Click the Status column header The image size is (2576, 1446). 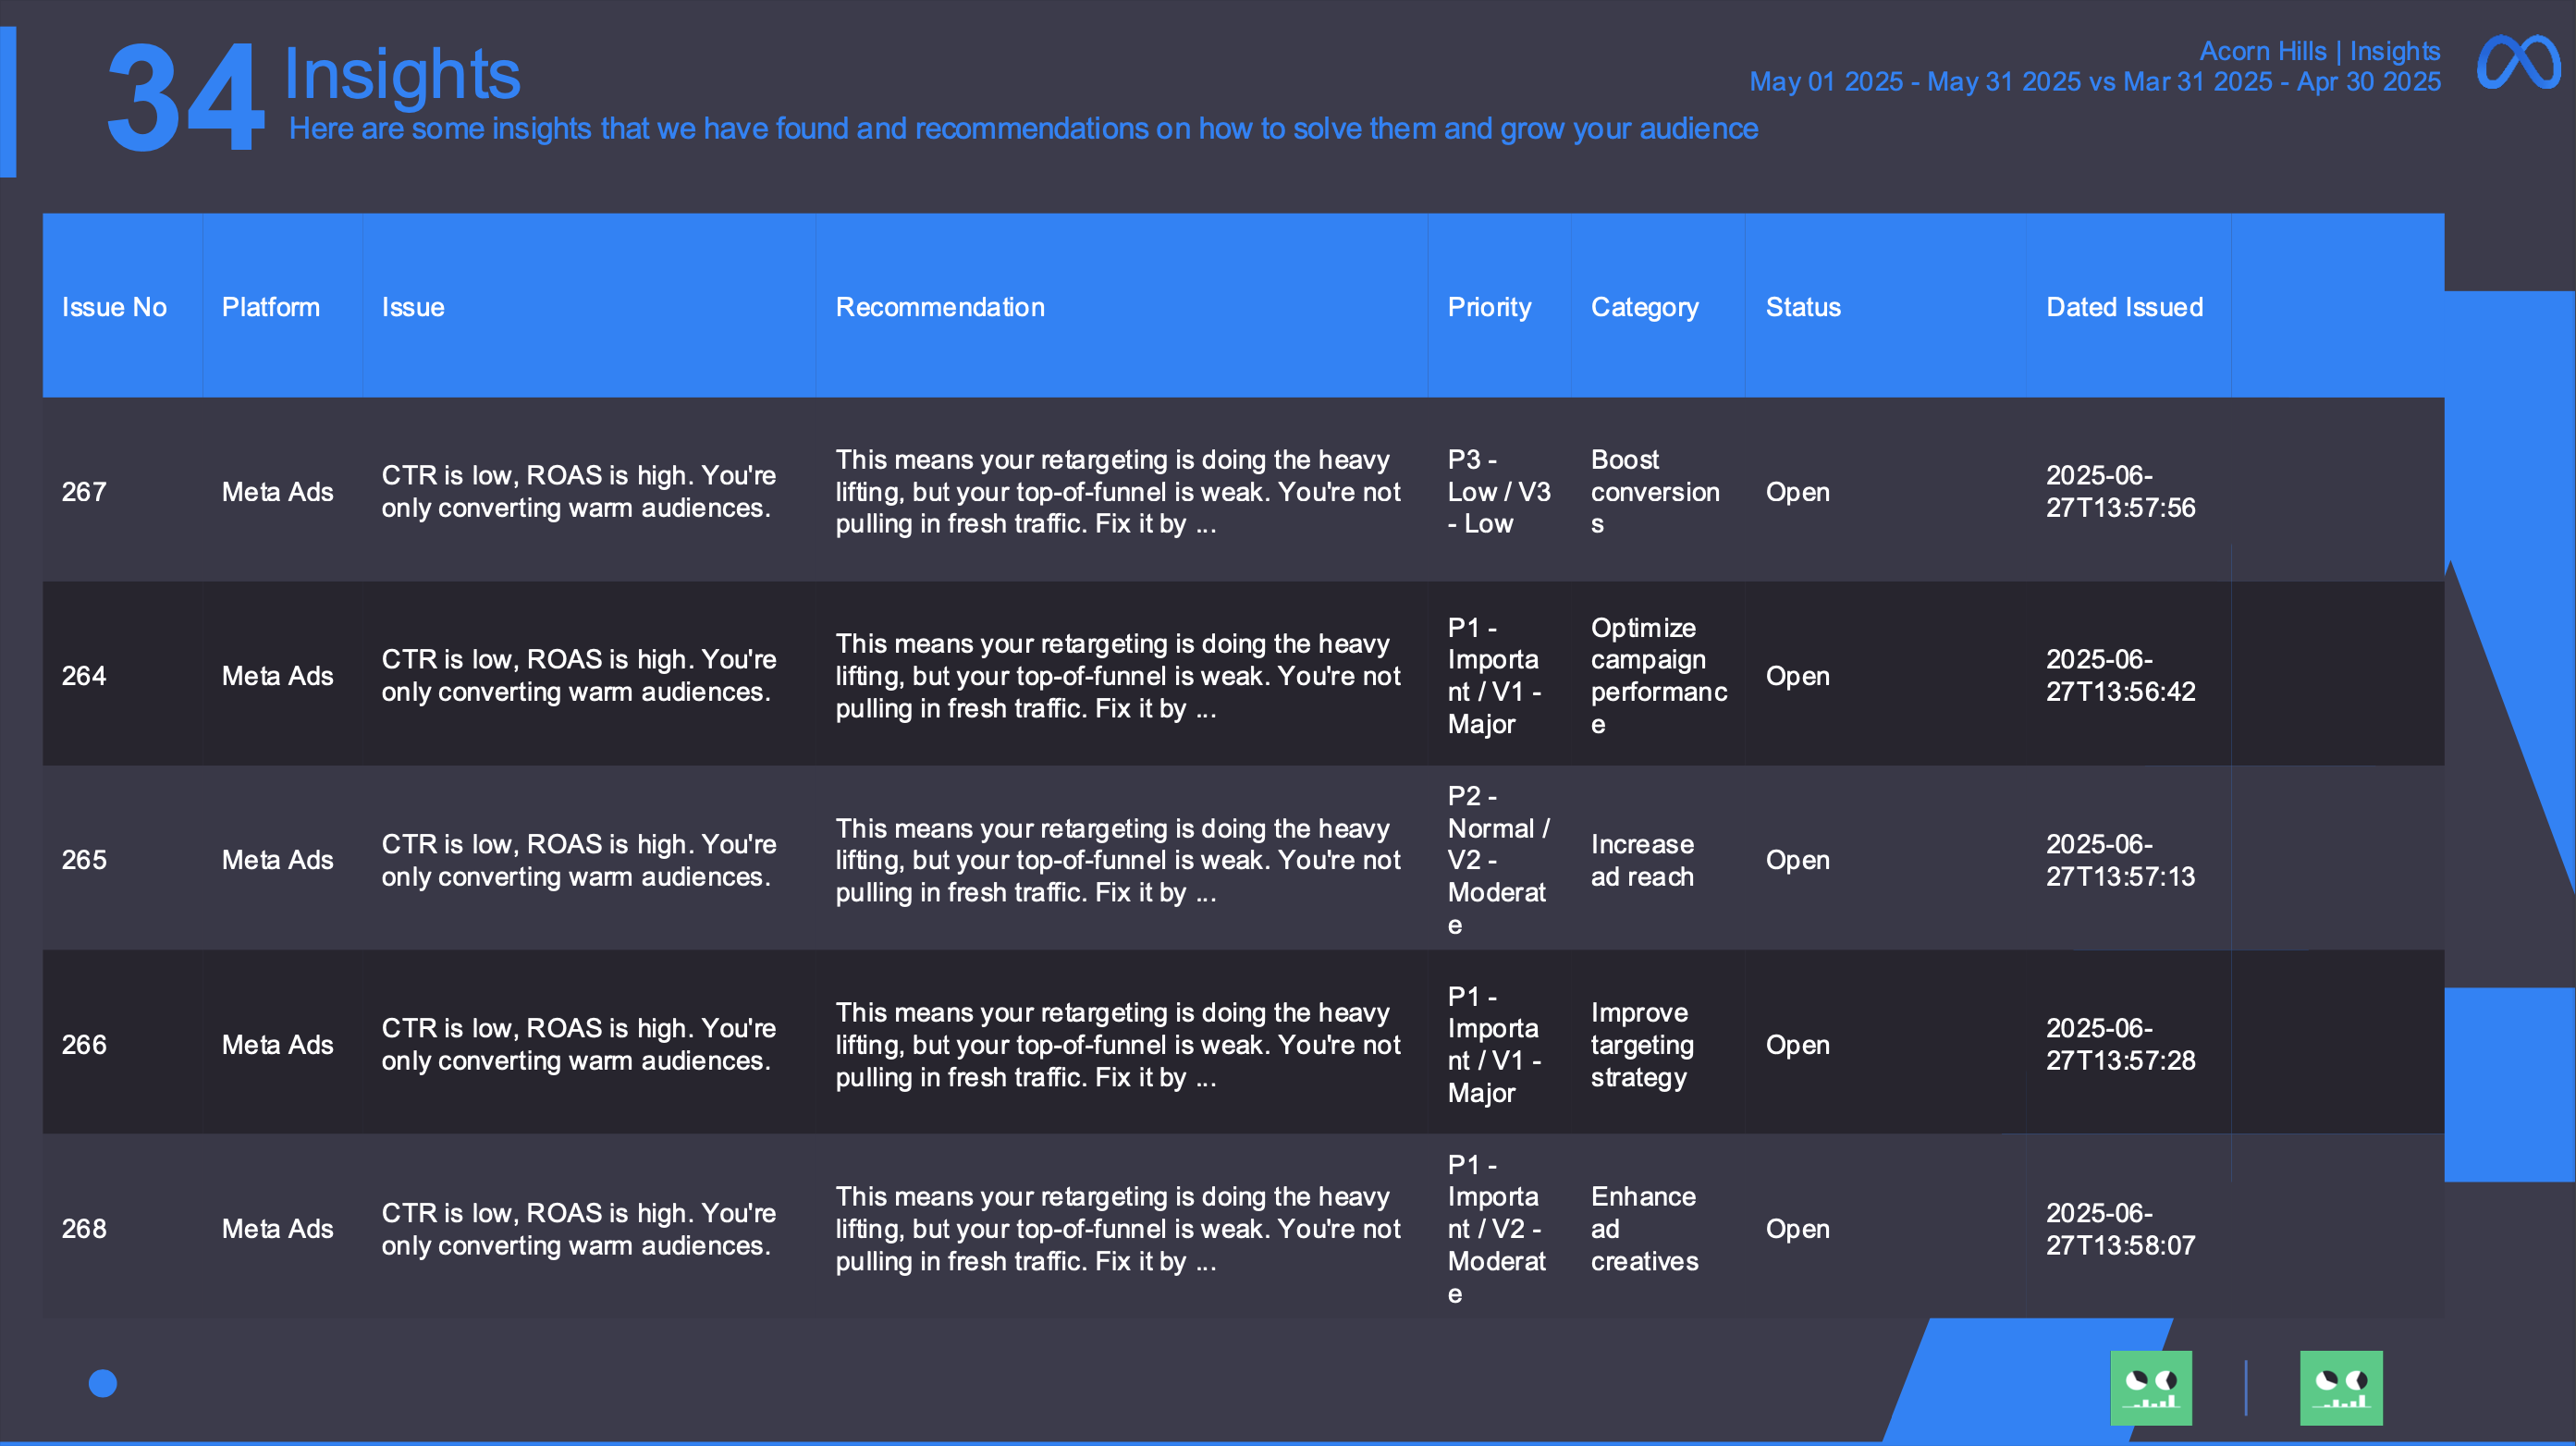tap(1803, 307)
